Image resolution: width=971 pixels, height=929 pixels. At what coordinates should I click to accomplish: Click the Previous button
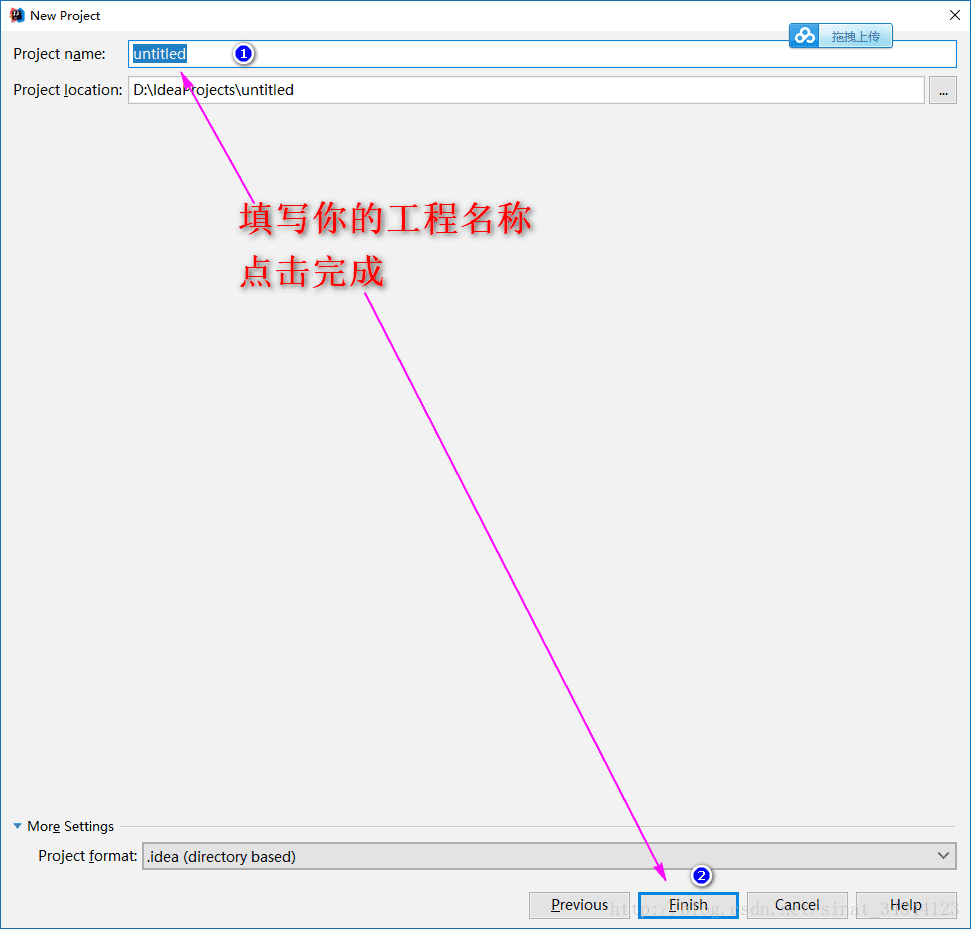579,904
